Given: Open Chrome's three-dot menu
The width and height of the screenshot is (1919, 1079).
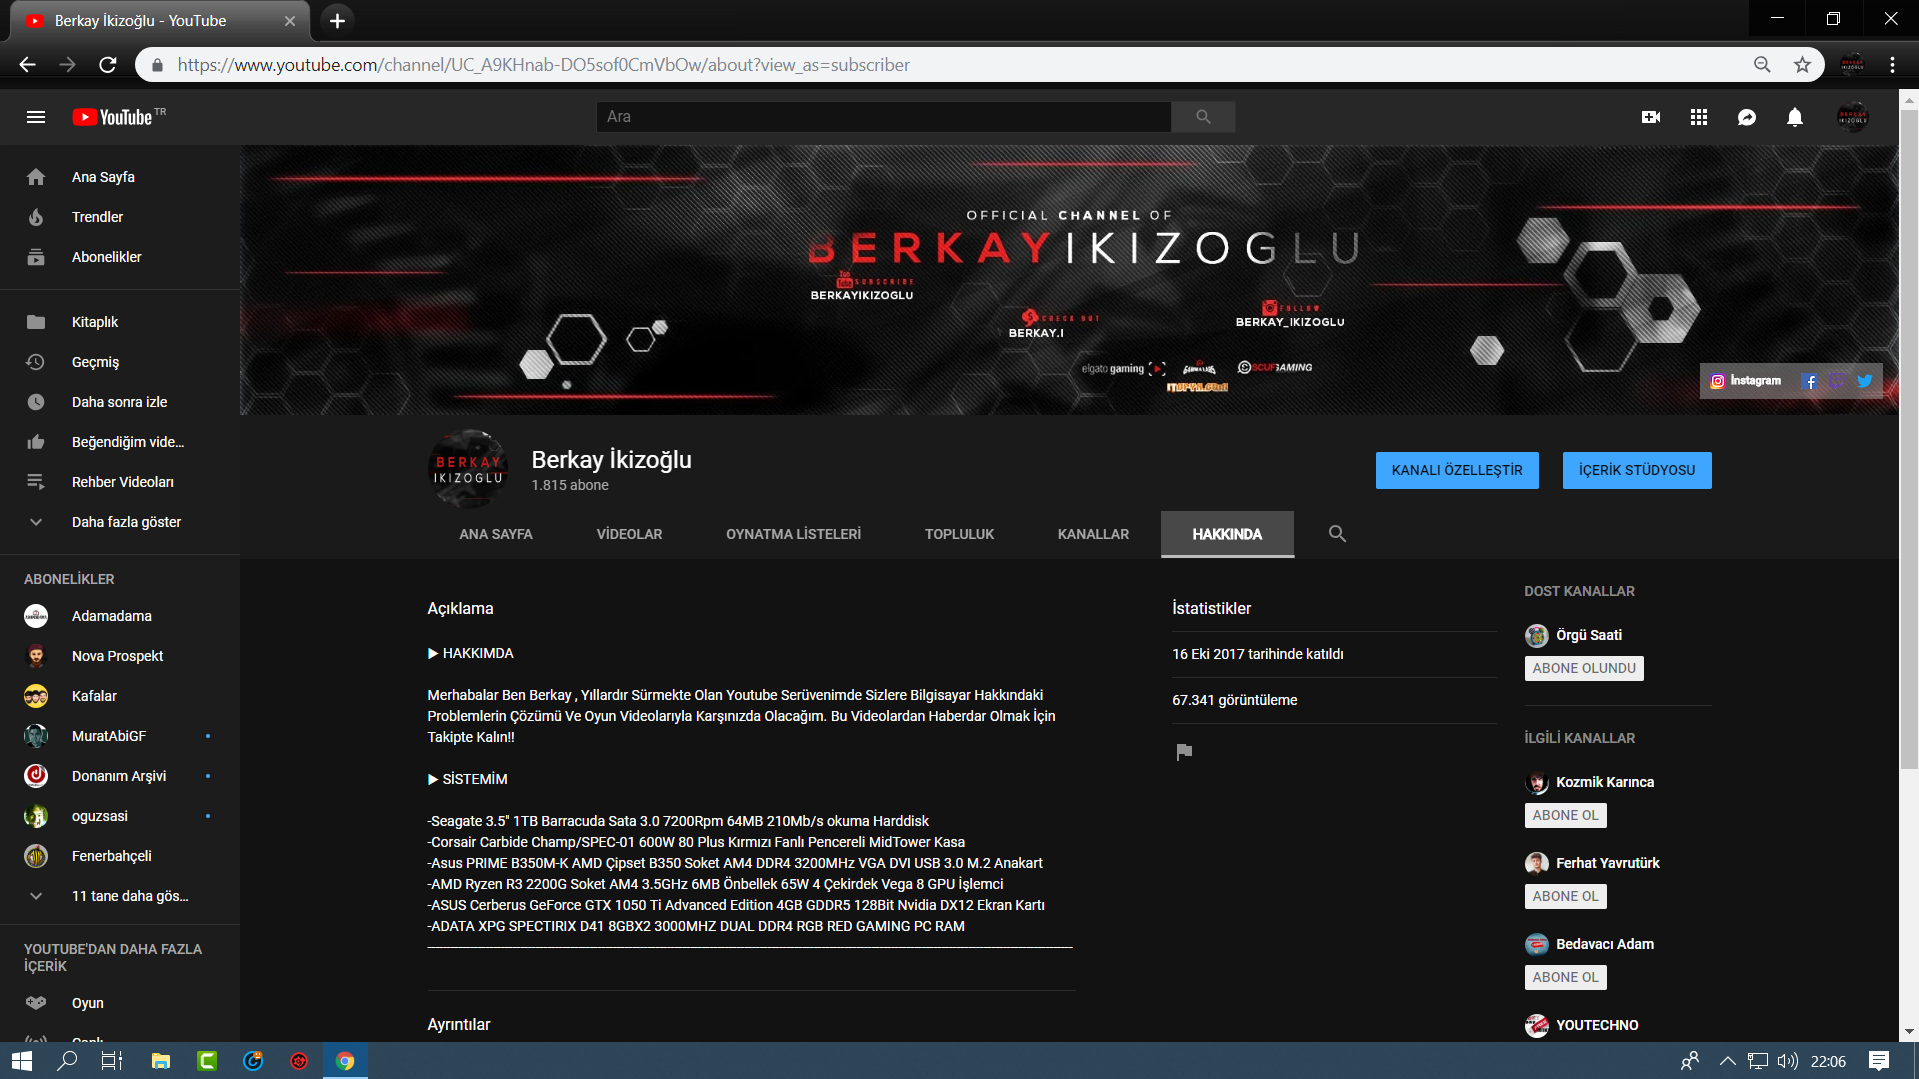Looking at the screenshot, I should click(1892, 65).
